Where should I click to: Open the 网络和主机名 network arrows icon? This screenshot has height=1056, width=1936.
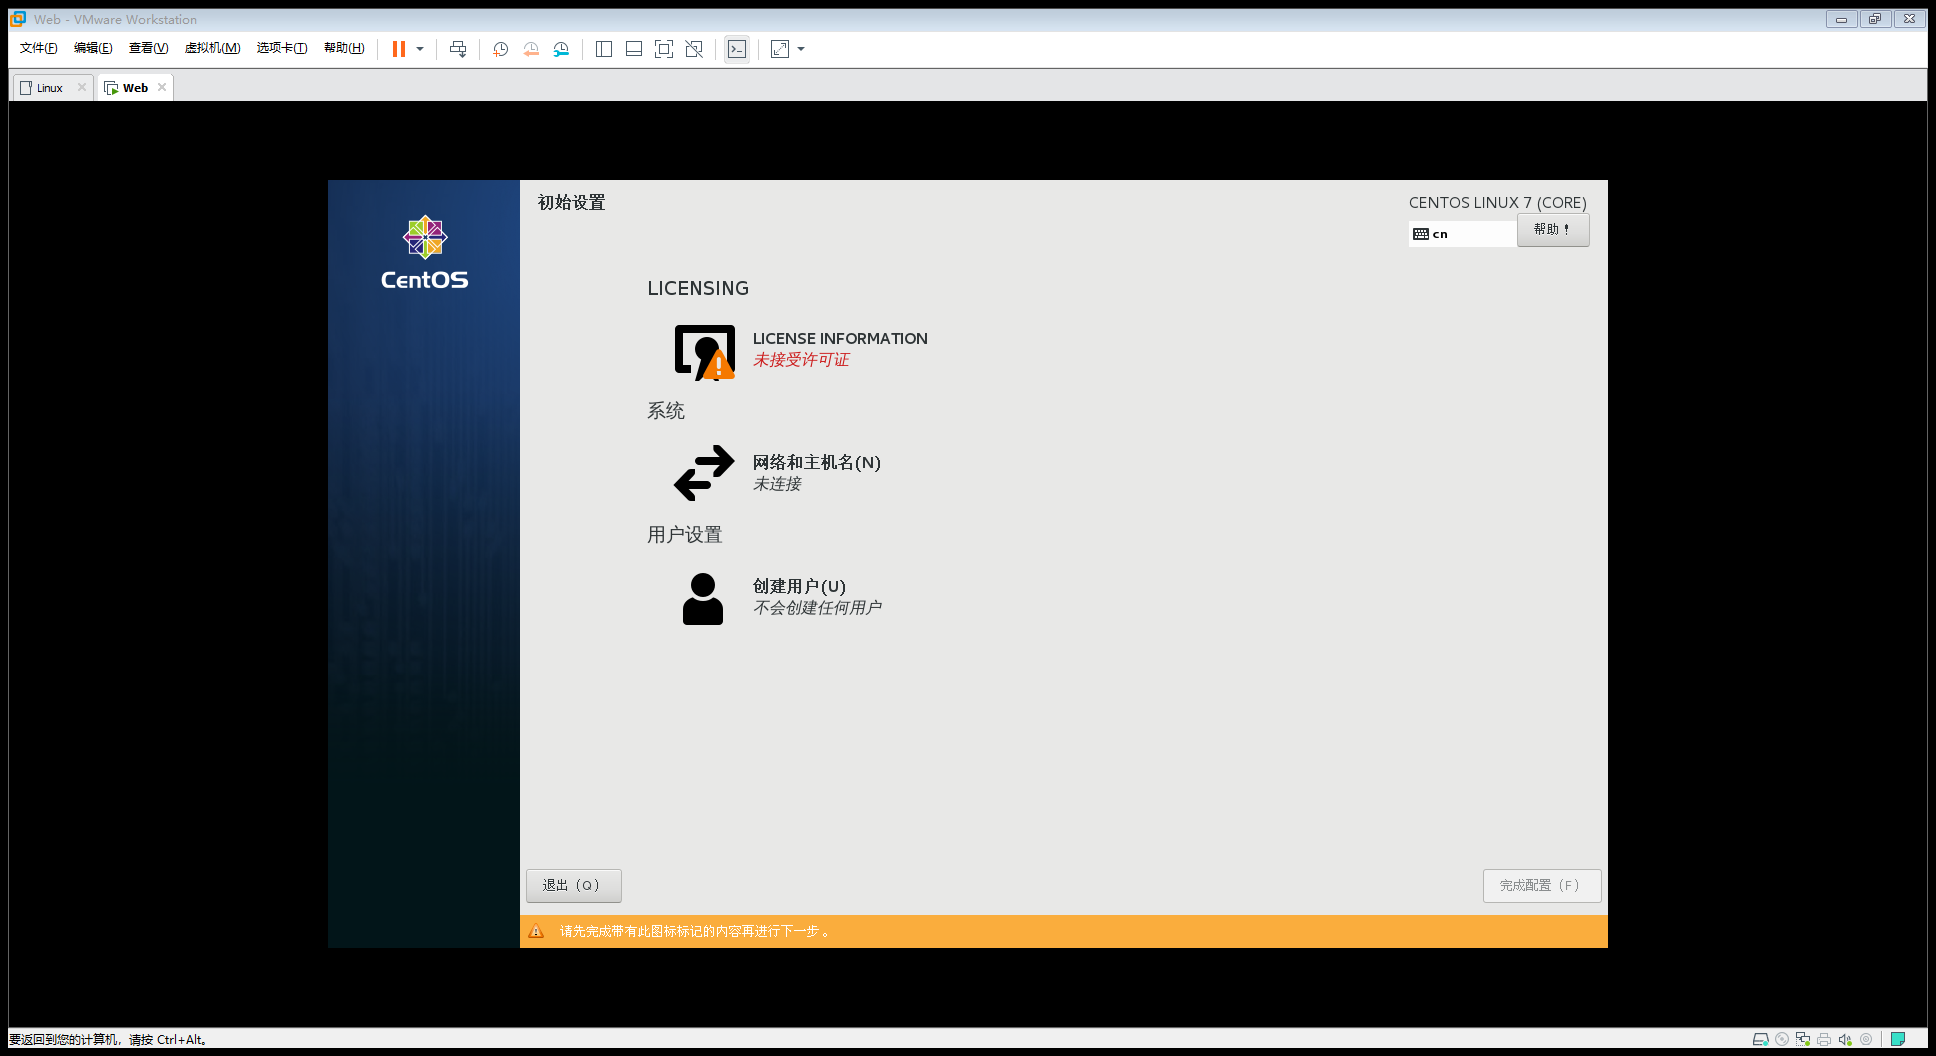(704, 473)
